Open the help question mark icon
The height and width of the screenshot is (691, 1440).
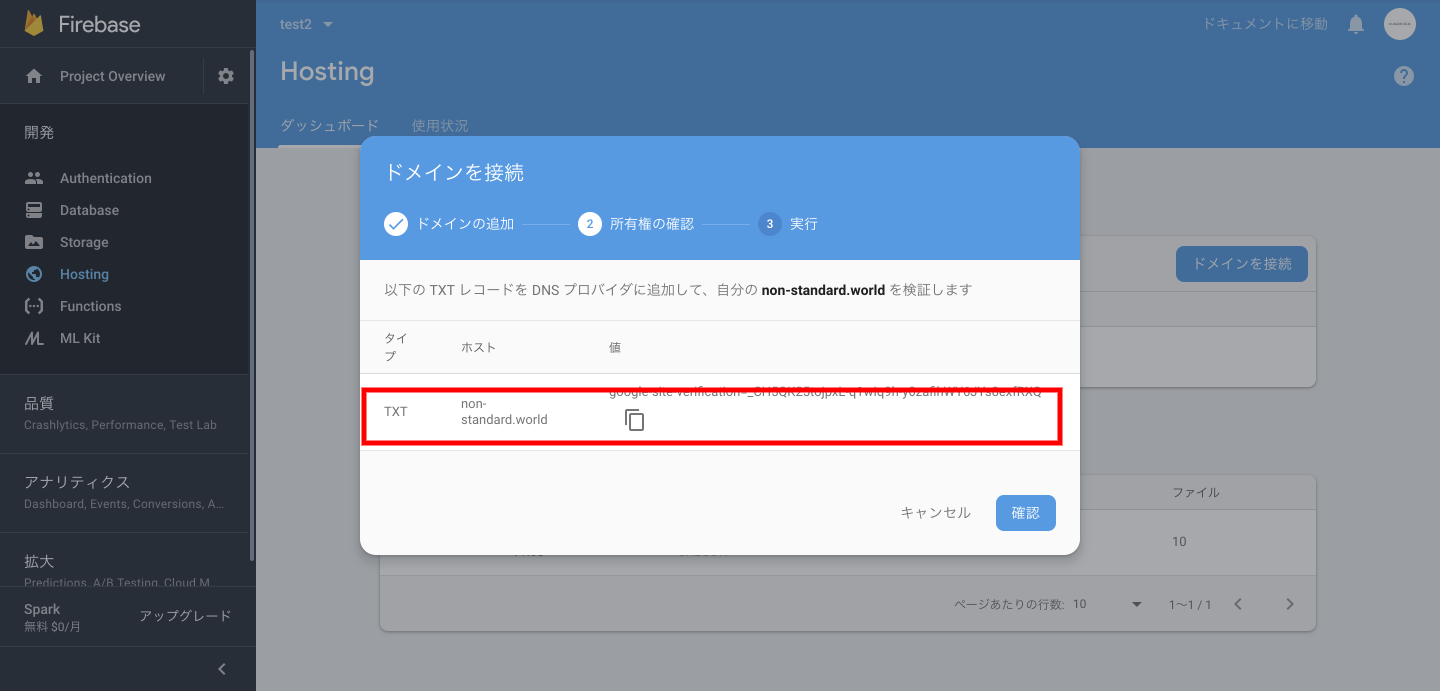[x=1404, y=76]
